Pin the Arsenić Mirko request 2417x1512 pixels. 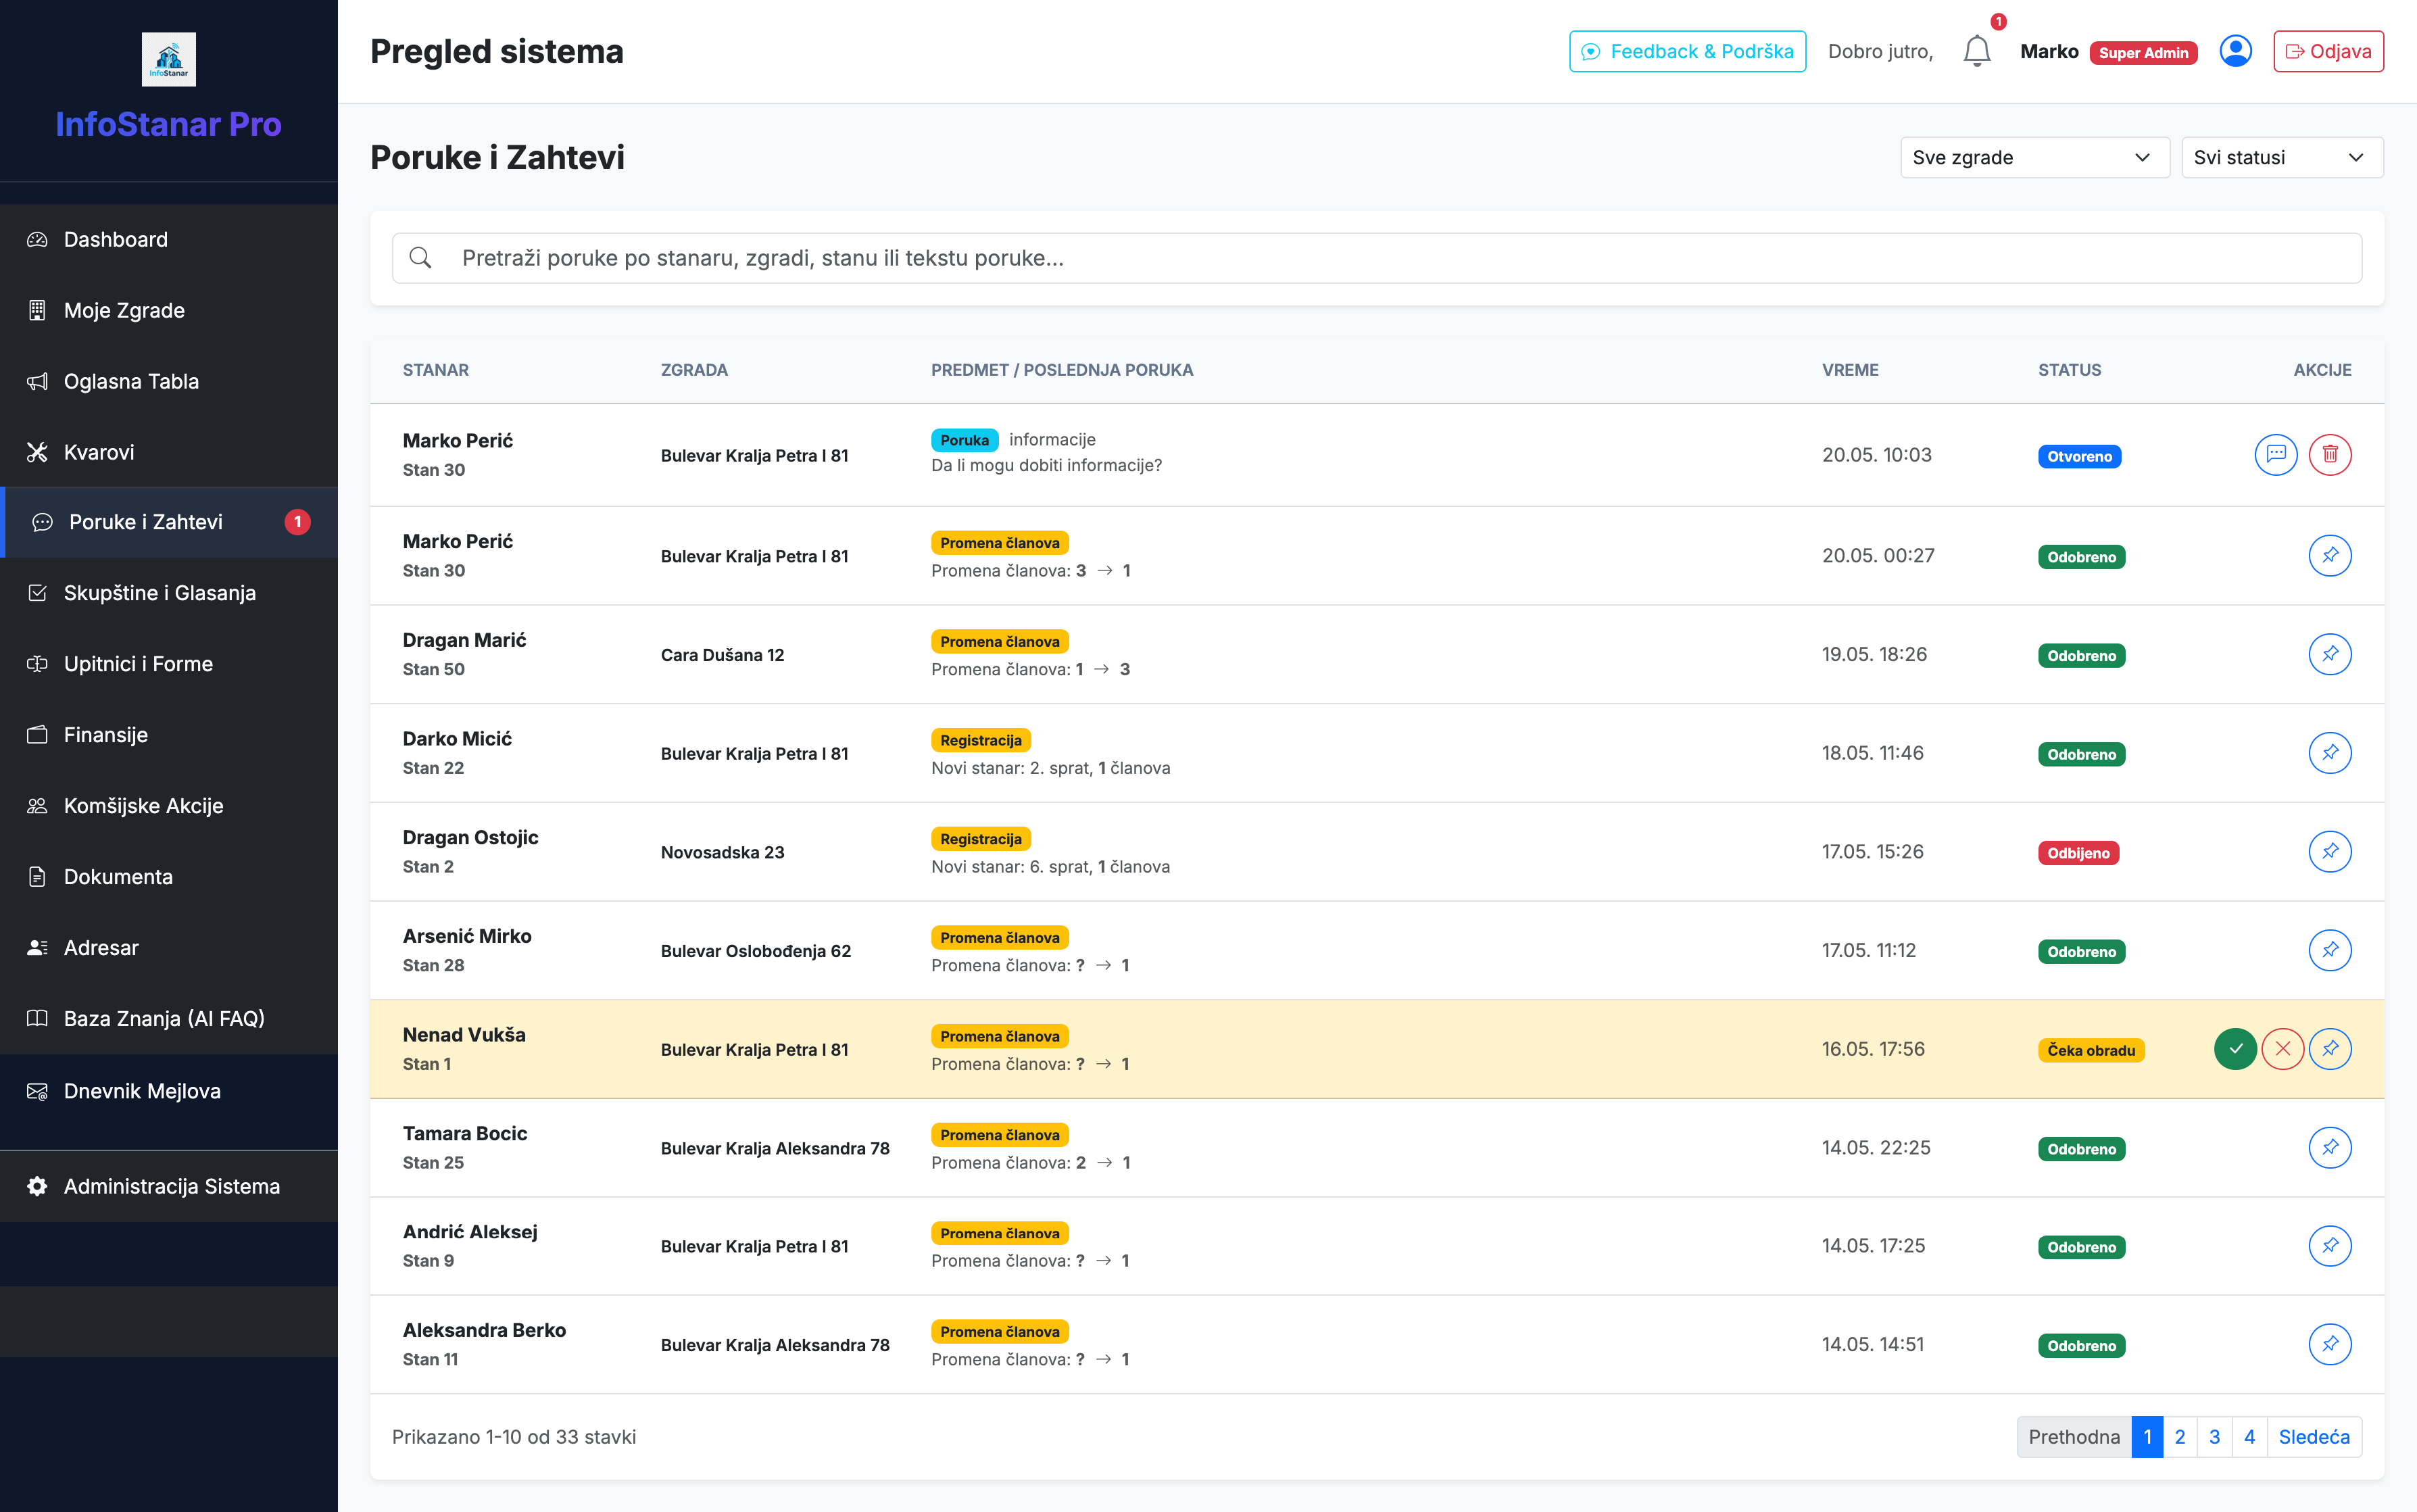(x=2329, y=950)
